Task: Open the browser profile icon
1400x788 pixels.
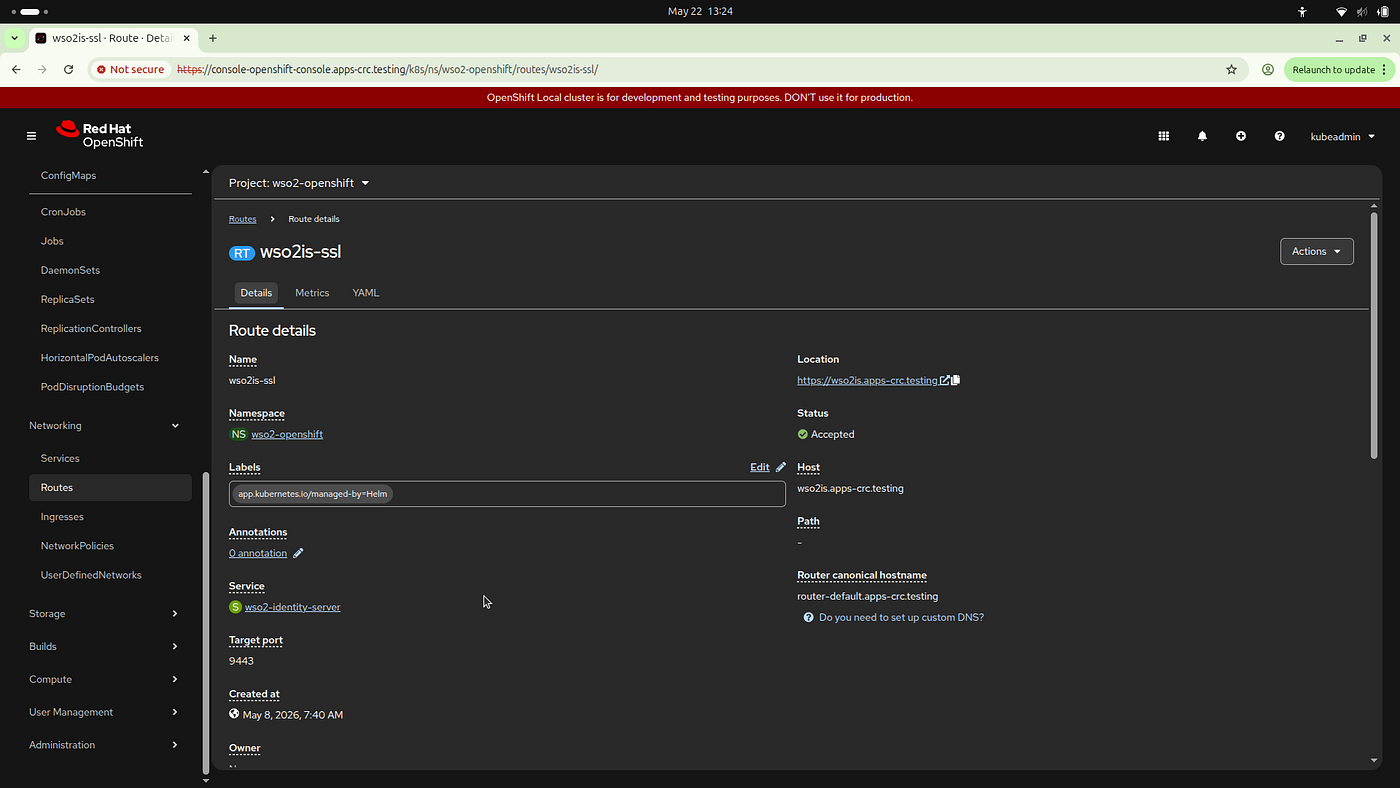Action: coord(1268,70)
